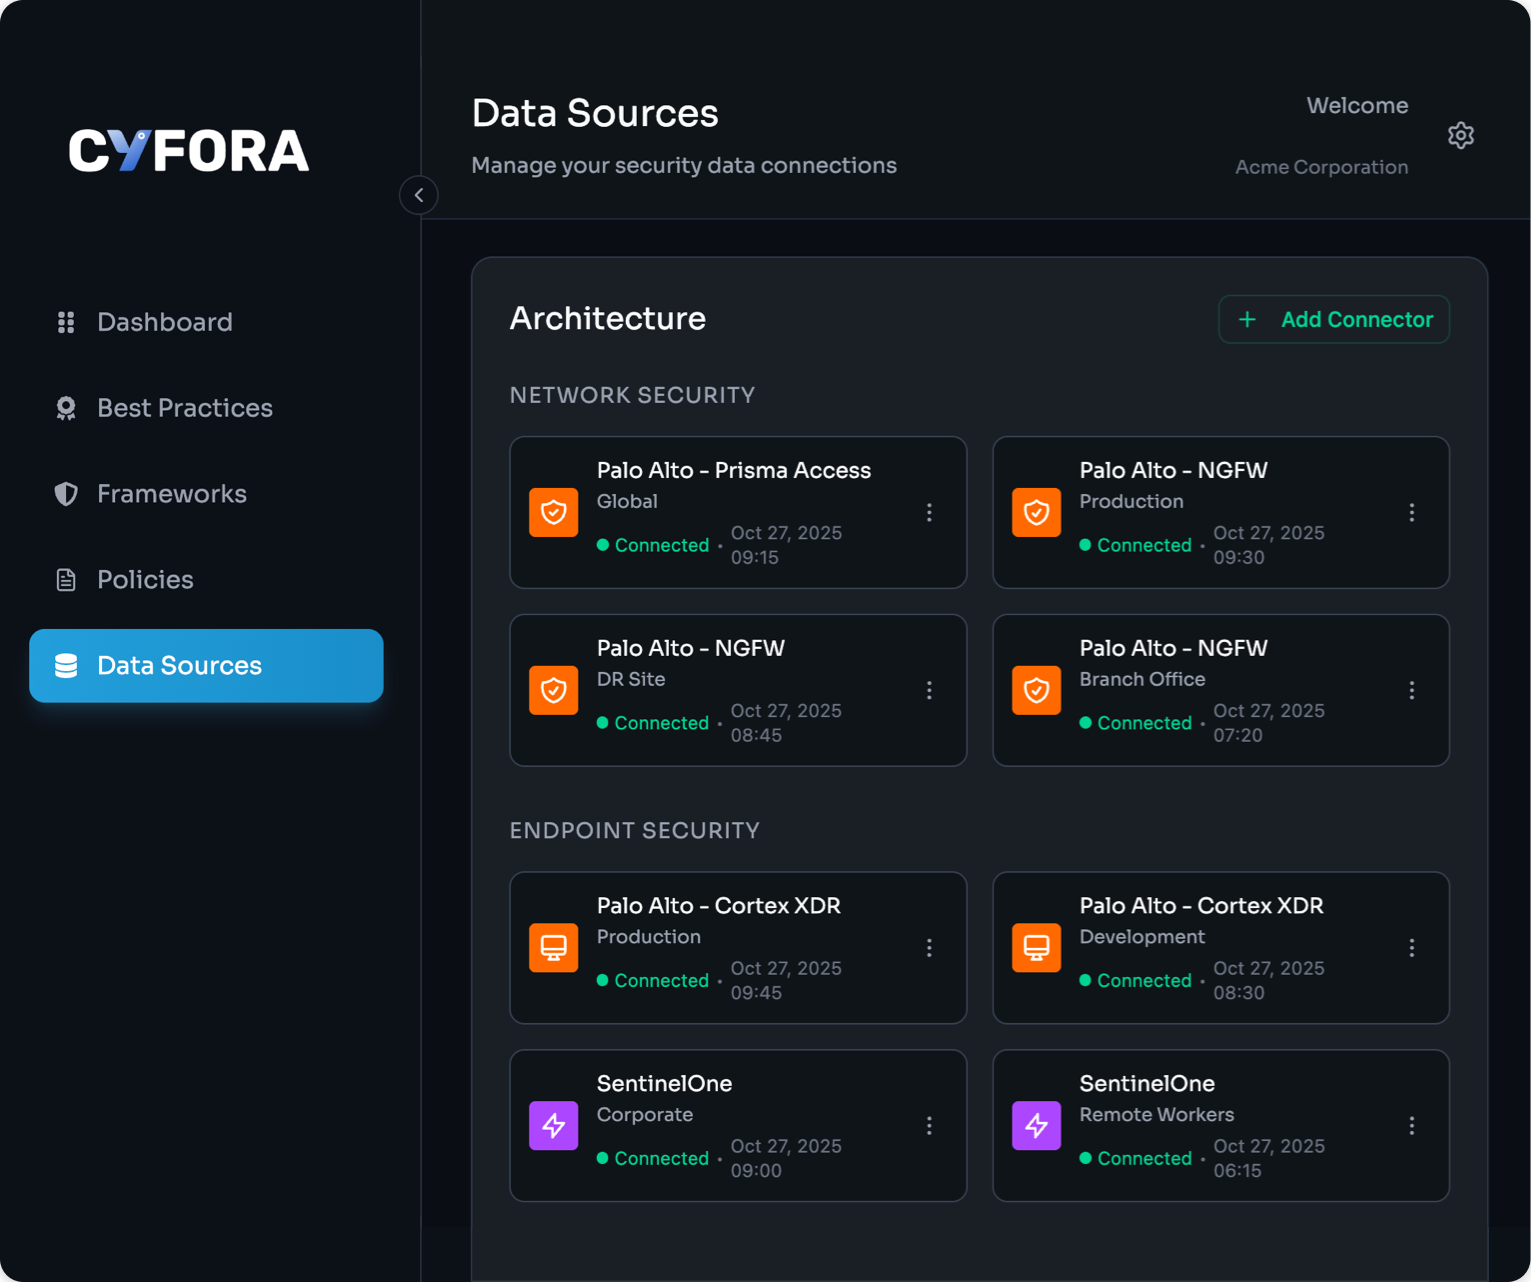The image size is (1531, 1282).
Task: Click the NGFW DR Site shield icon
Action: click(x=554, y=690)
